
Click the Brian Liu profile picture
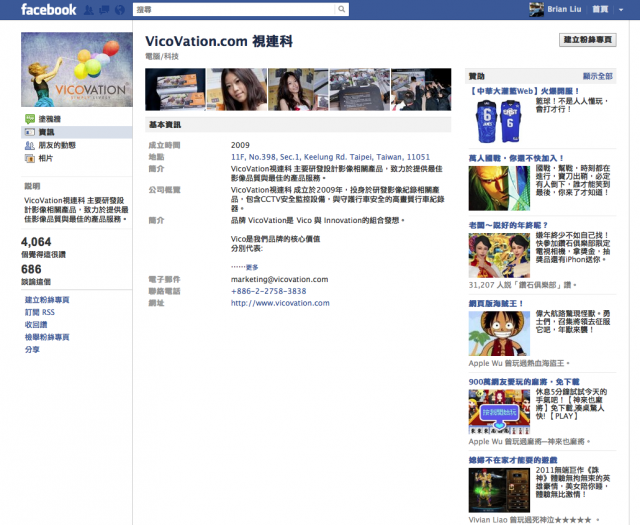coord(536,9)
